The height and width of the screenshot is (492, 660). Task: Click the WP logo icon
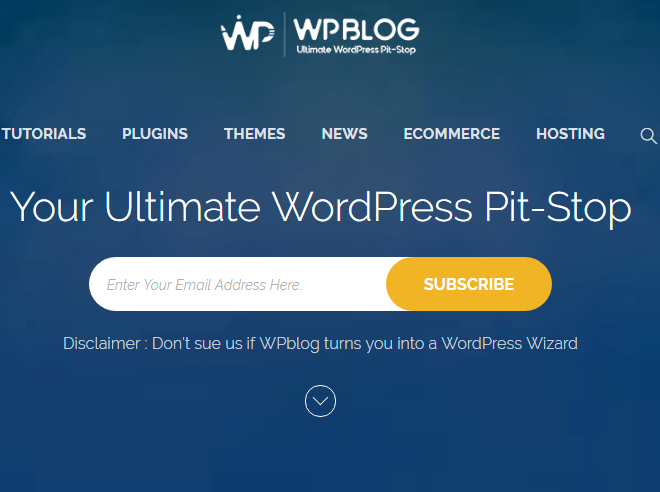point(248,33)
